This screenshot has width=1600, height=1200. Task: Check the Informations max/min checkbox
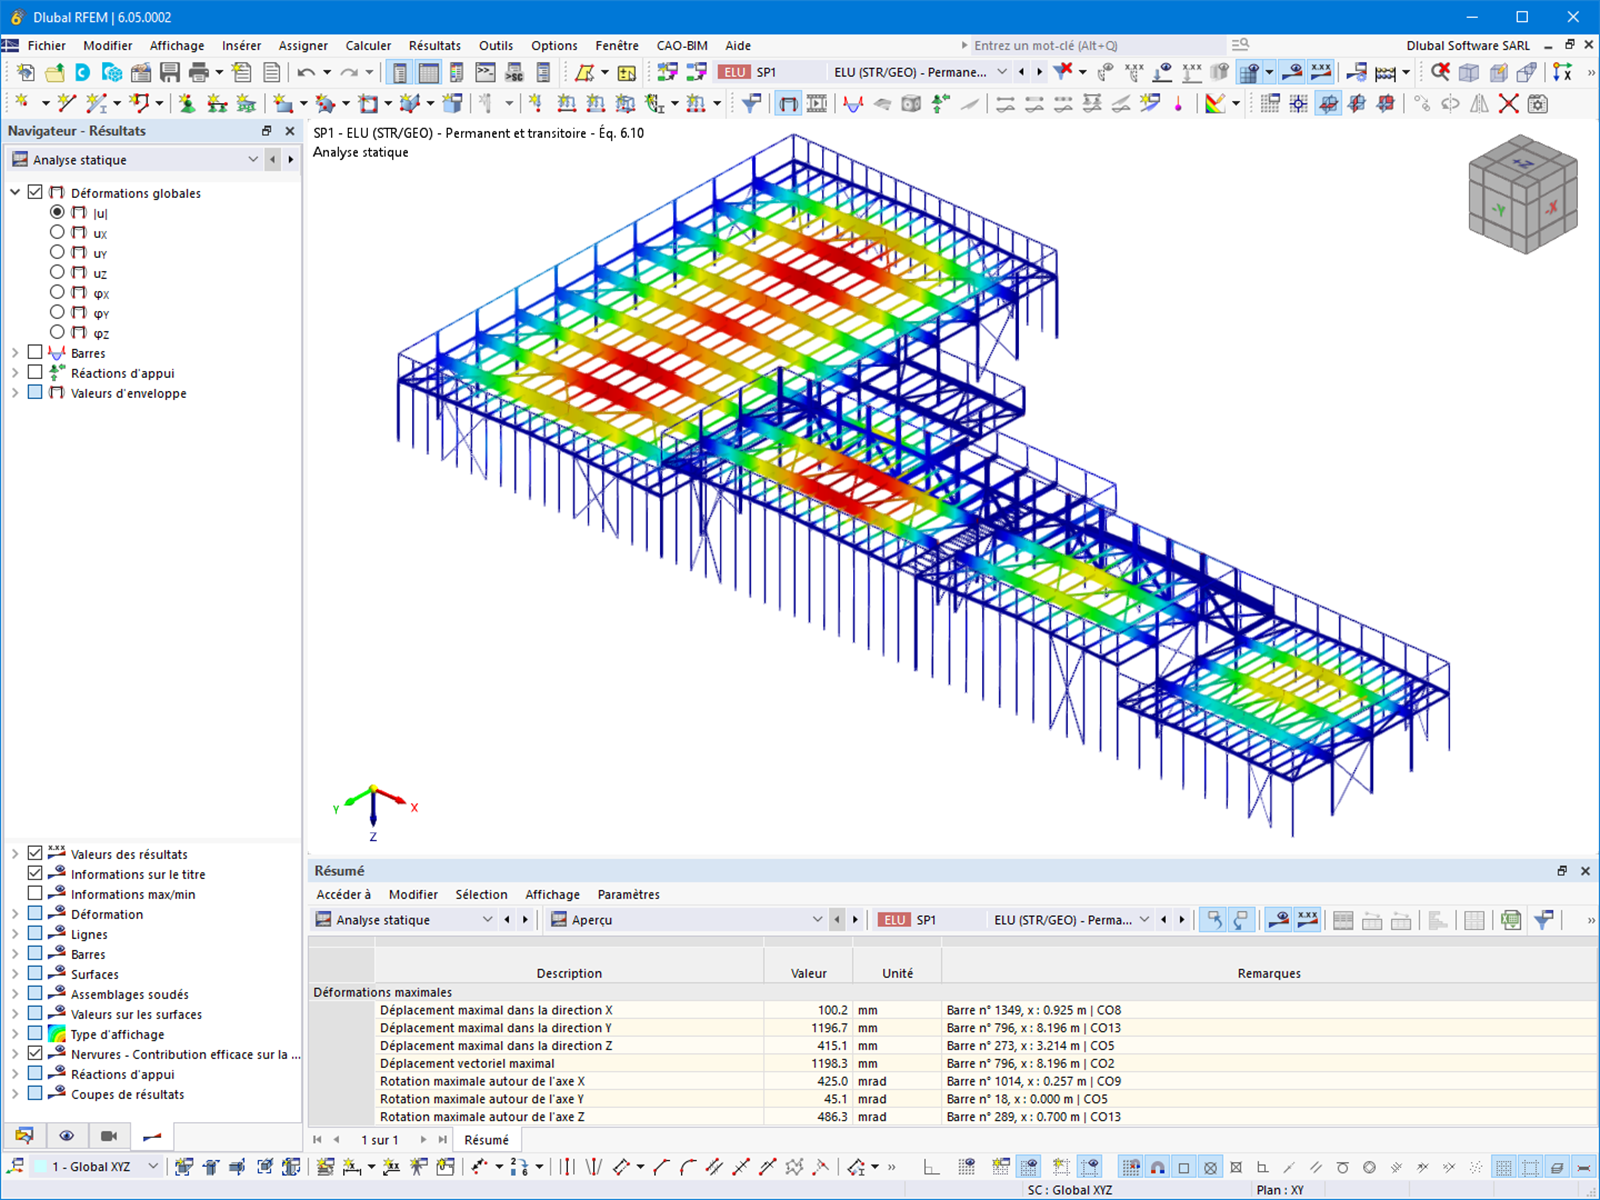35,893
